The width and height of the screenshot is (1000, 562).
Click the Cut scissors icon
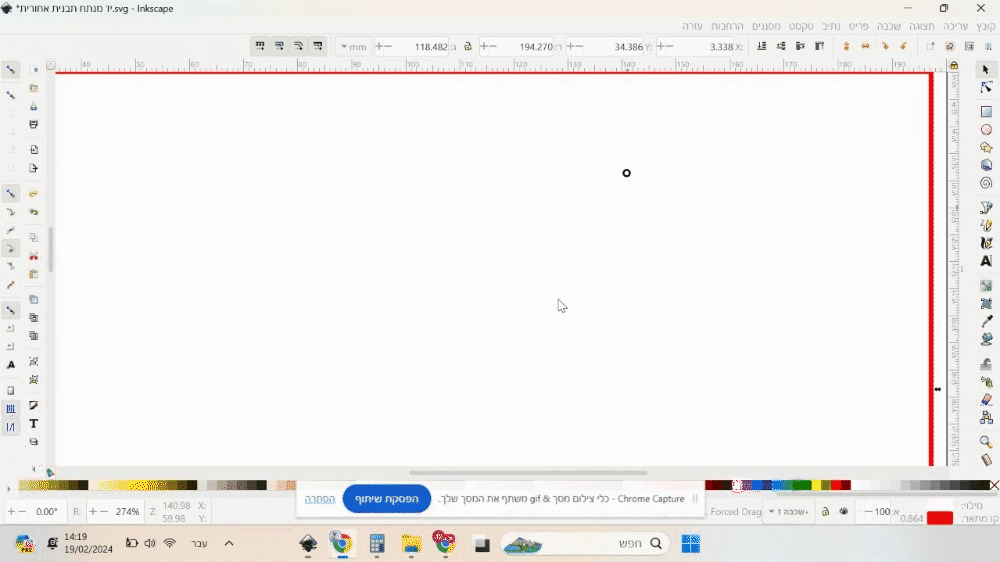point(34,256)
